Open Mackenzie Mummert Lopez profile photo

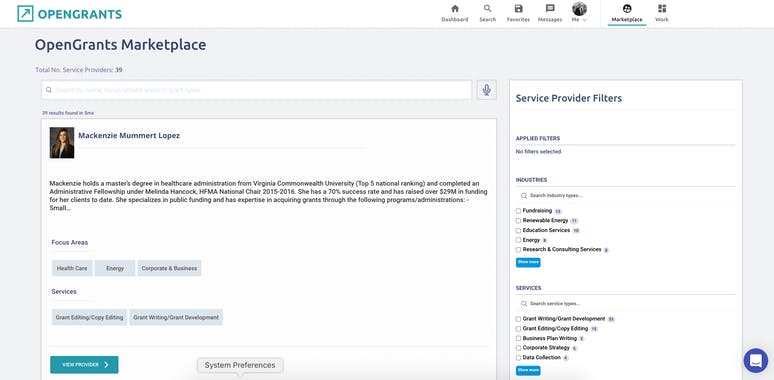pos(62,143)
